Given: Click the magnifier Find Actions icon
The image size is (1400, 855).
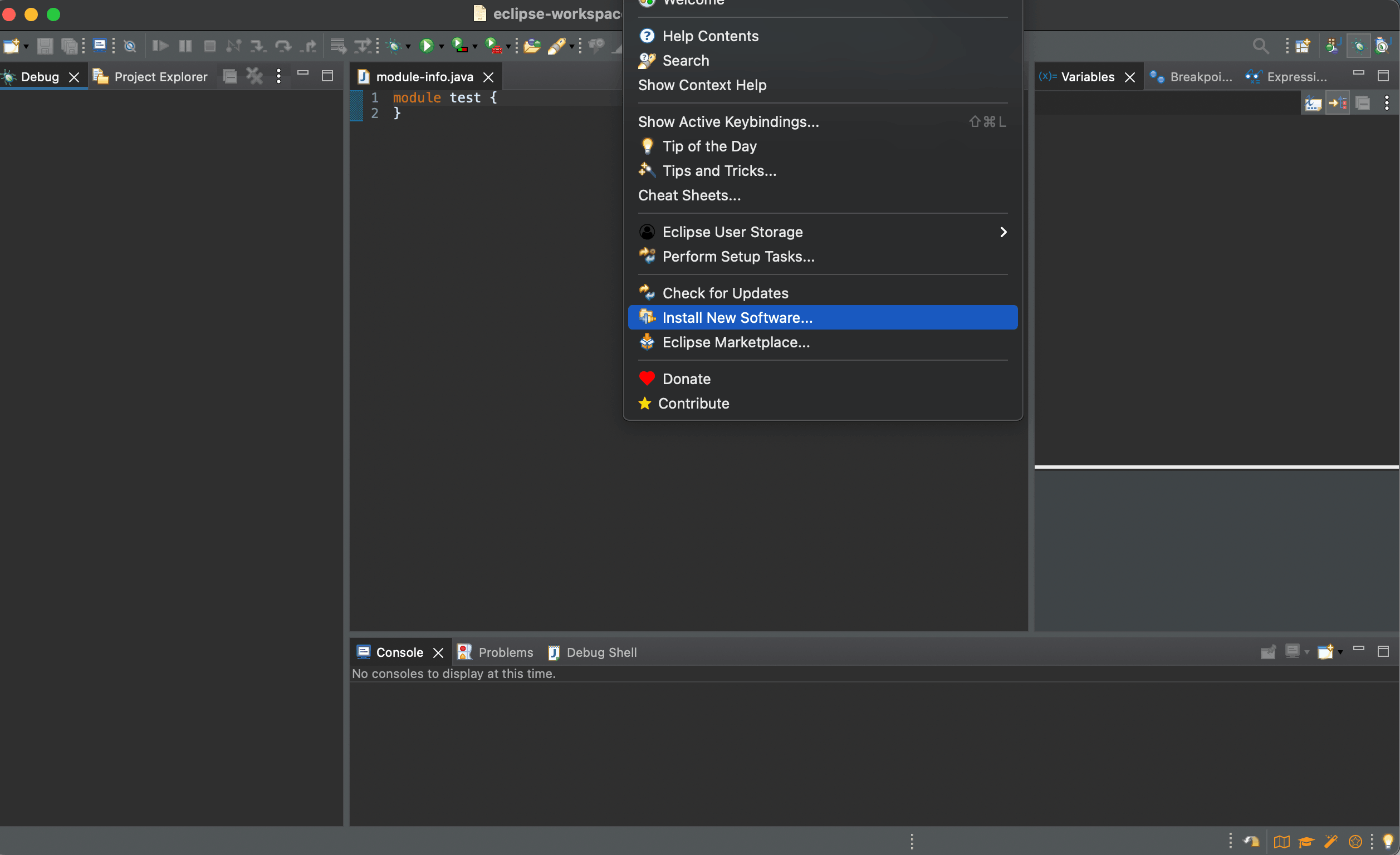Looking at the screenshot, I should pyautogui.click(x=1261, y=46).
